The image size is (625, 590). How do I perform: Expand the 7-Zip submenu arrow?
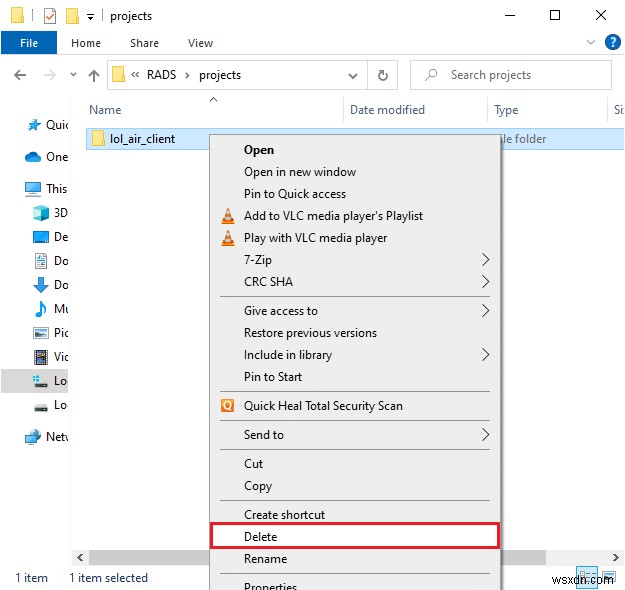click(485, 260)
